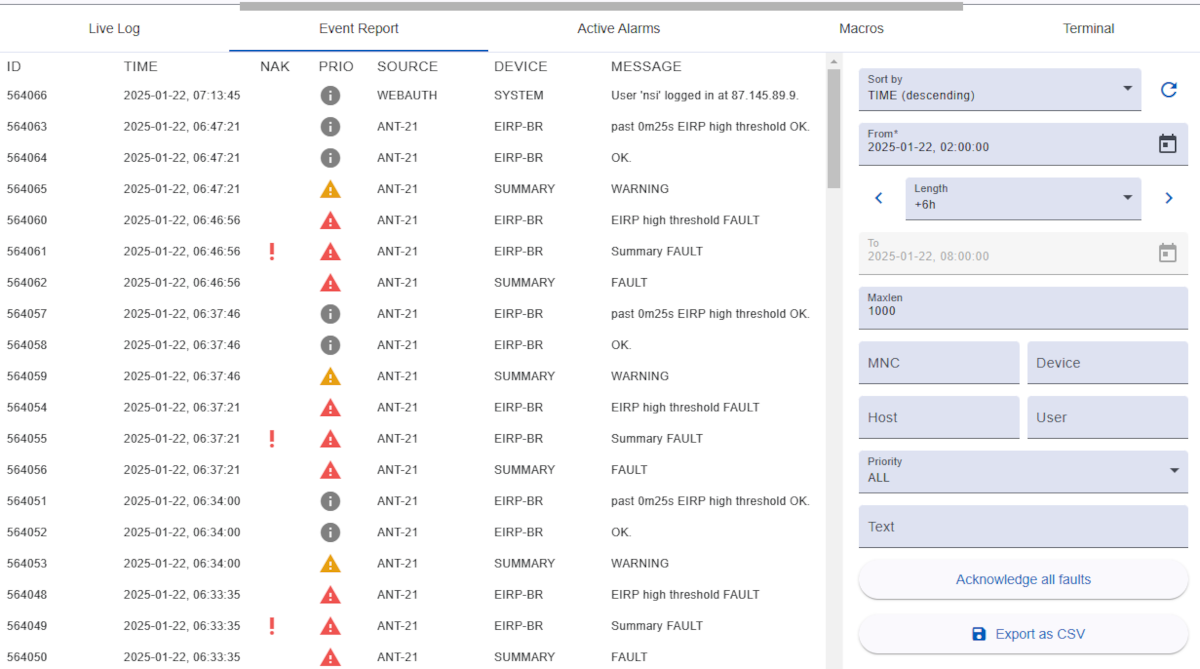Viewport: 1200px width, 669px height.
Task: Click the next time window arrow
Action: pyautogui.click(x=1168, y=198)
